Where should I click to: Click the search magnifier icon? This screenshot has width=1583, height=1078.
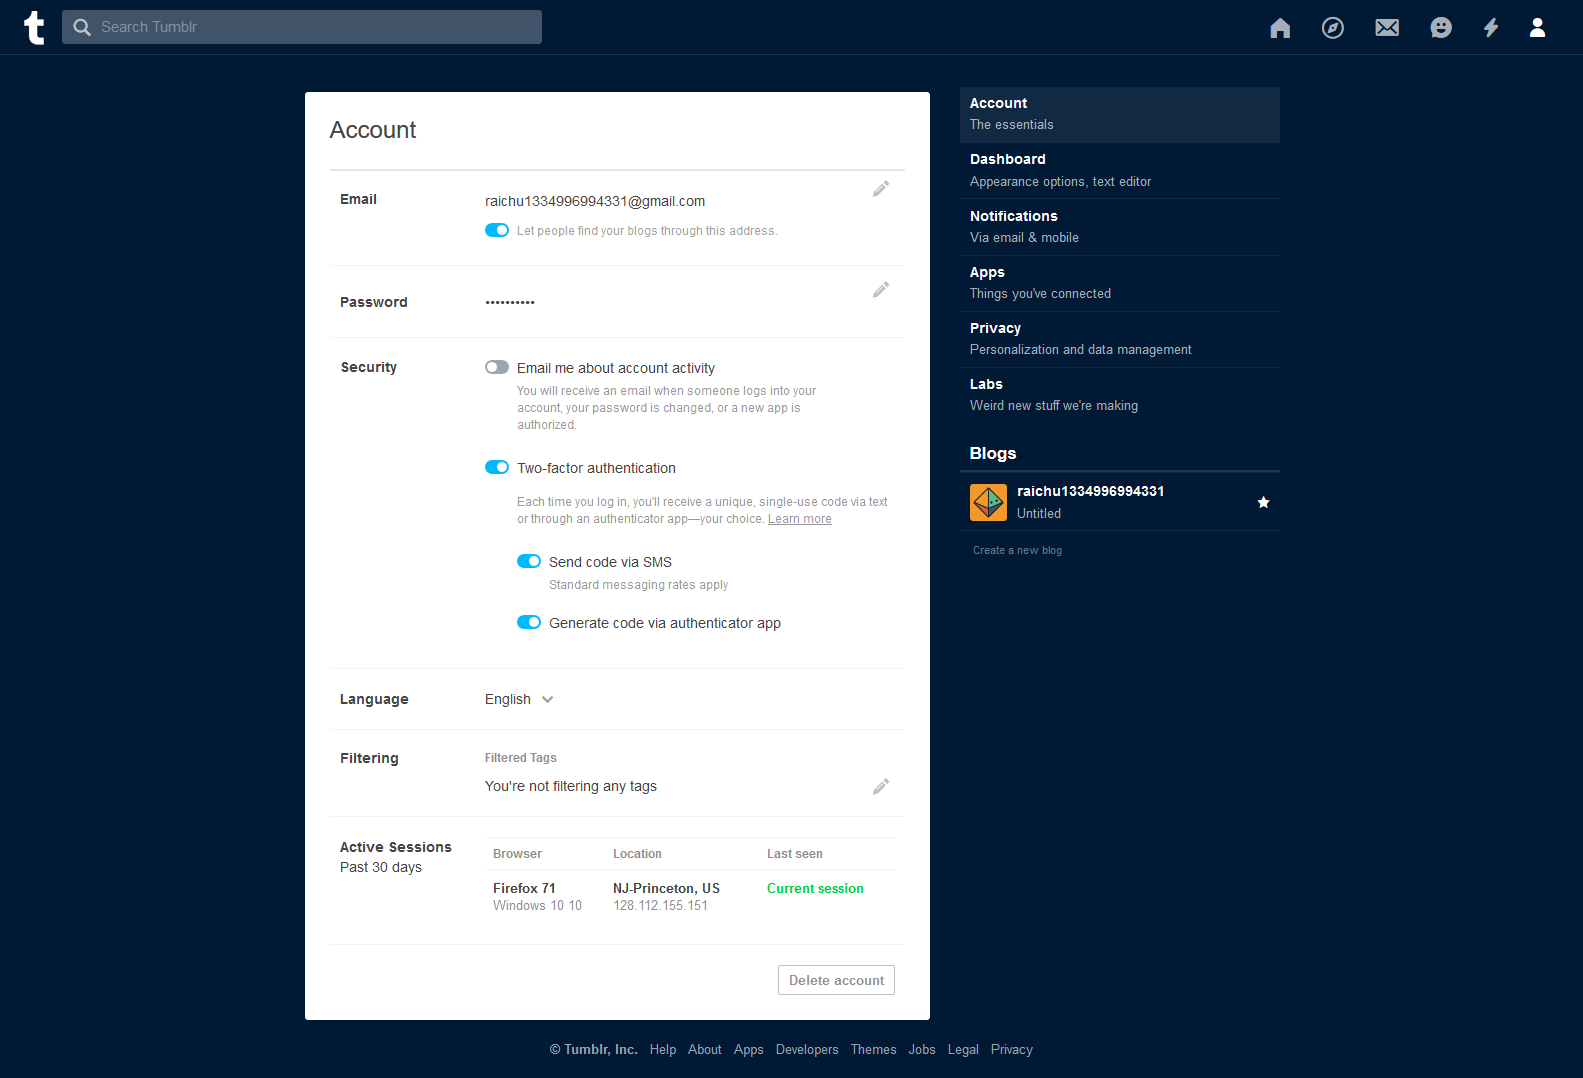(x=82, y=27)
